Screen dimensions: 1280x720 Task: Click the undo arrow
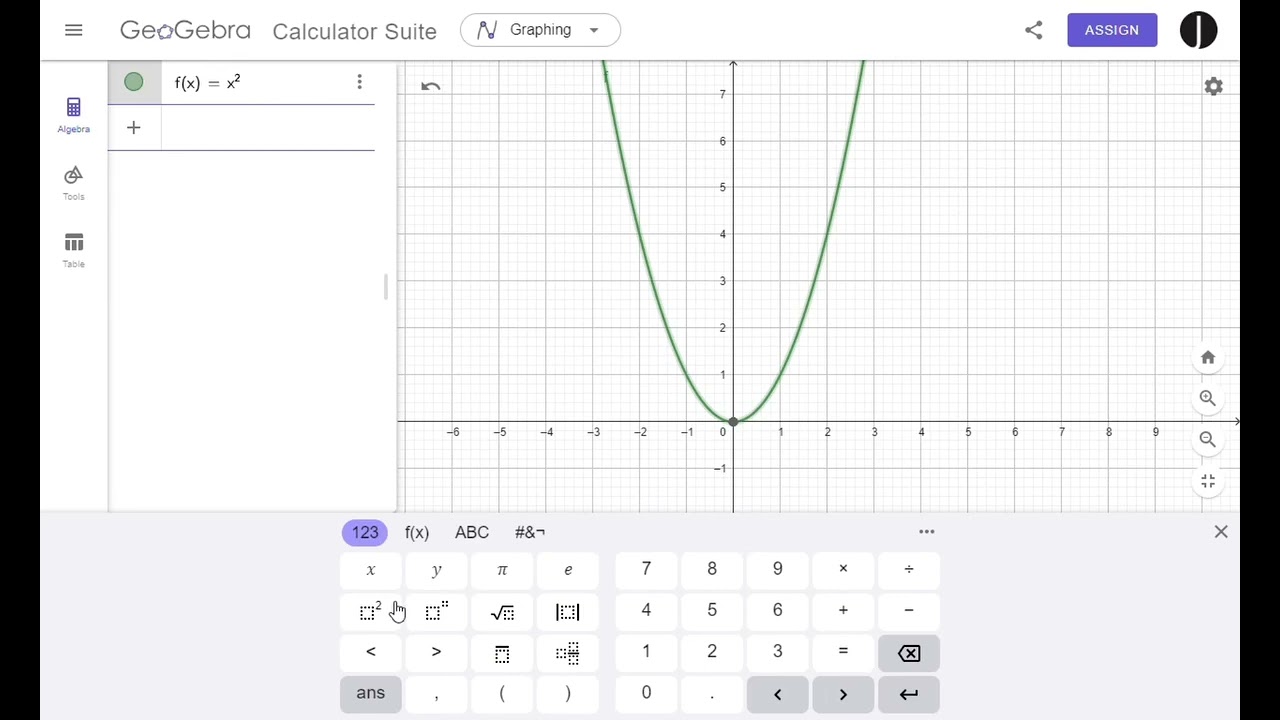click(x=430, y=86)
